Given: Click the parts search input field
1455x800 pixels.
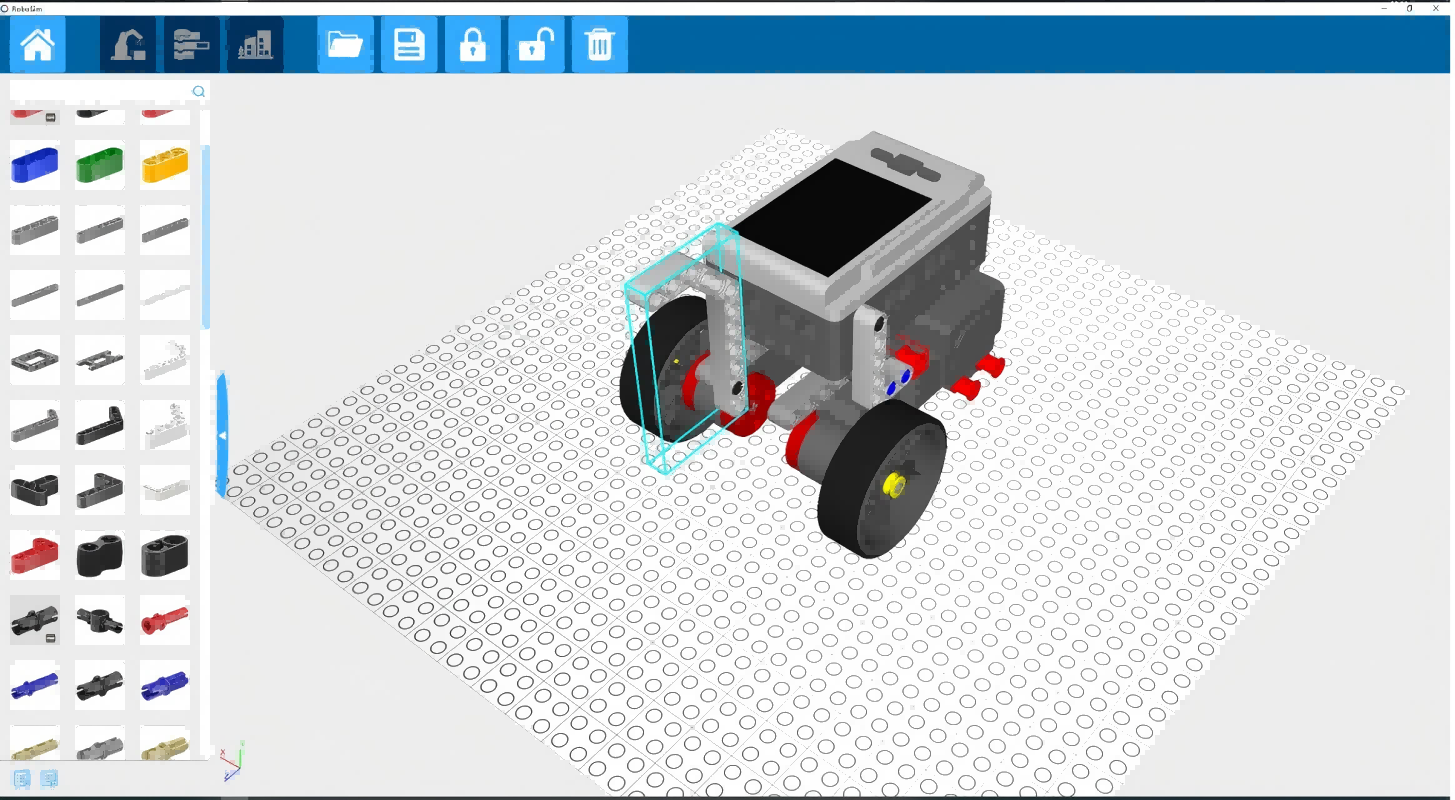Looking at the screenshot, I should (100, 92).
